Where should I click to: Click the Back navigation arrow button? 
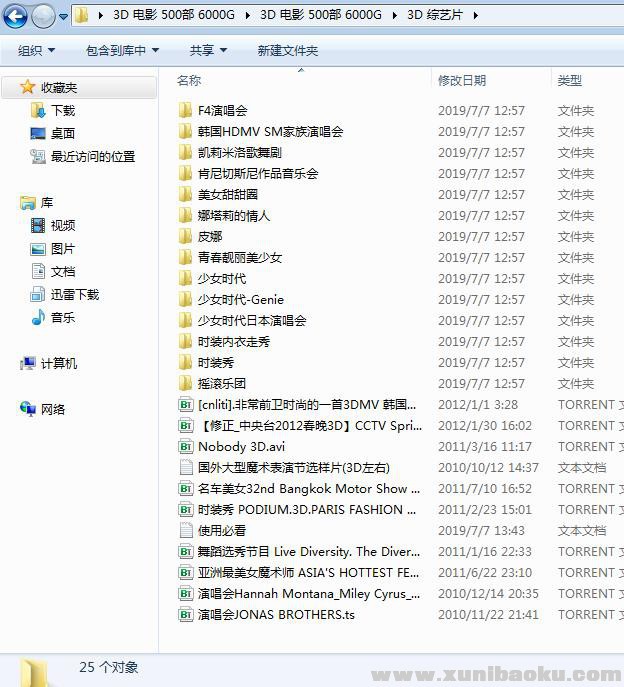tap(15, 16)
